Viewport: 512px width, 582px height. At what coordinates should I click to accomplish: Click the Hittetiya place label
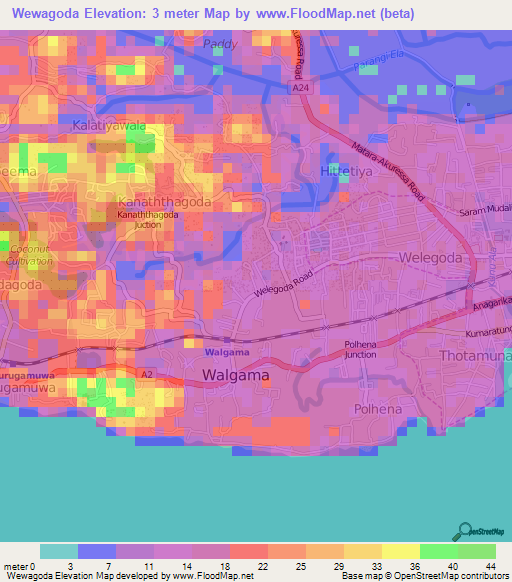click(x=346, y=171)
